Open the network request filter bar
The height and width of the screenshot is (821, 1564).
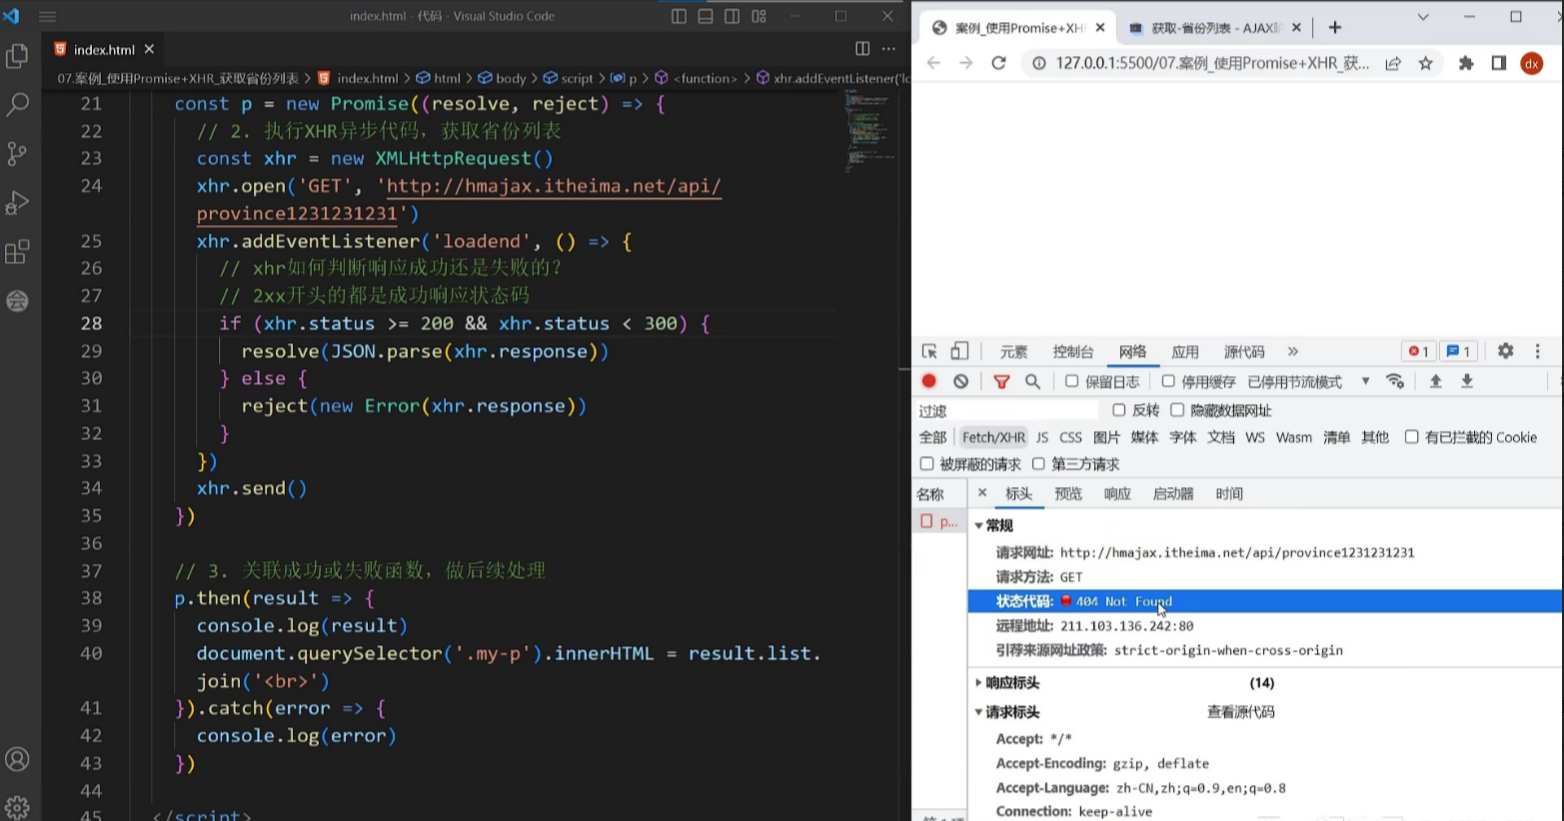coord(1001,381)
